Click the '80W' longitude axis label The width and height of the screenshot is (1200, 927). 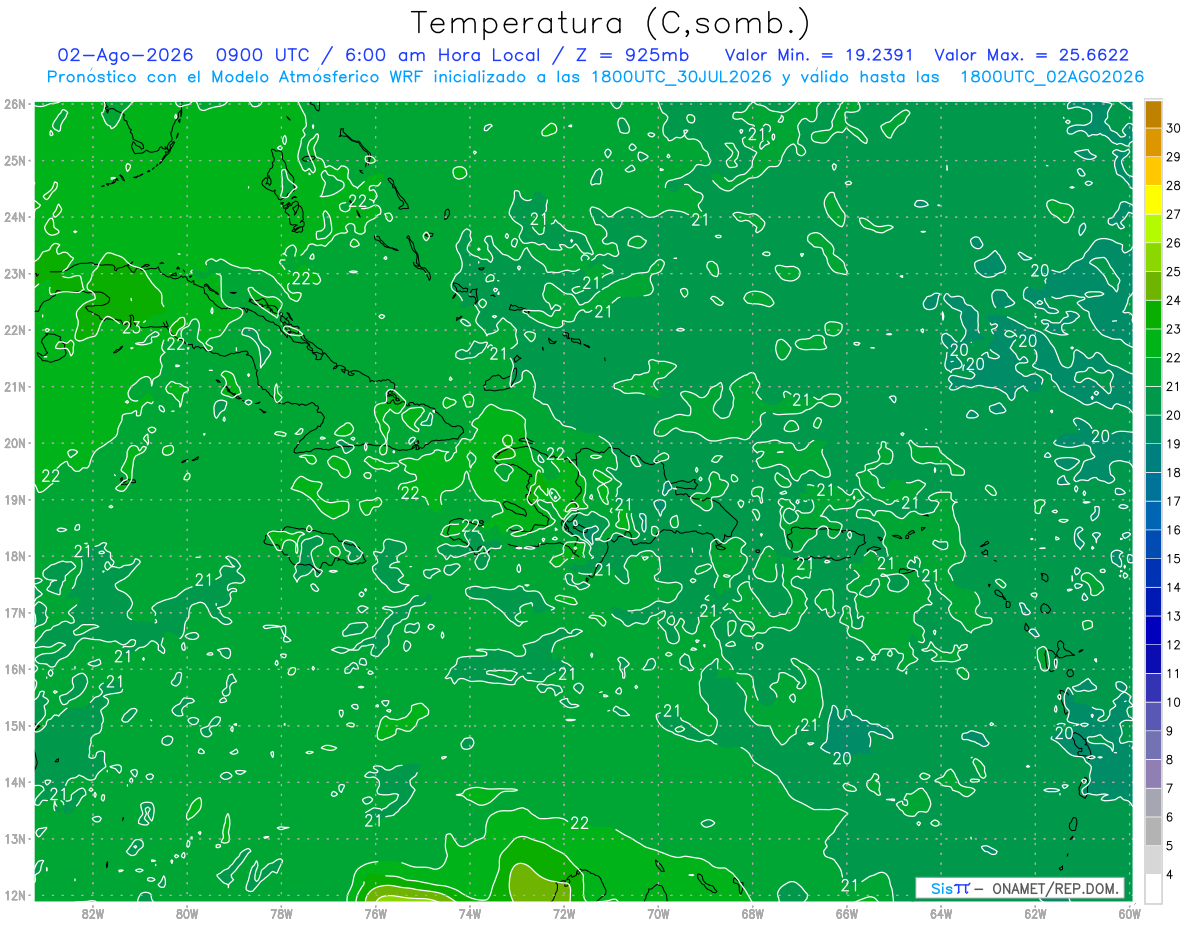coord(187,913)
